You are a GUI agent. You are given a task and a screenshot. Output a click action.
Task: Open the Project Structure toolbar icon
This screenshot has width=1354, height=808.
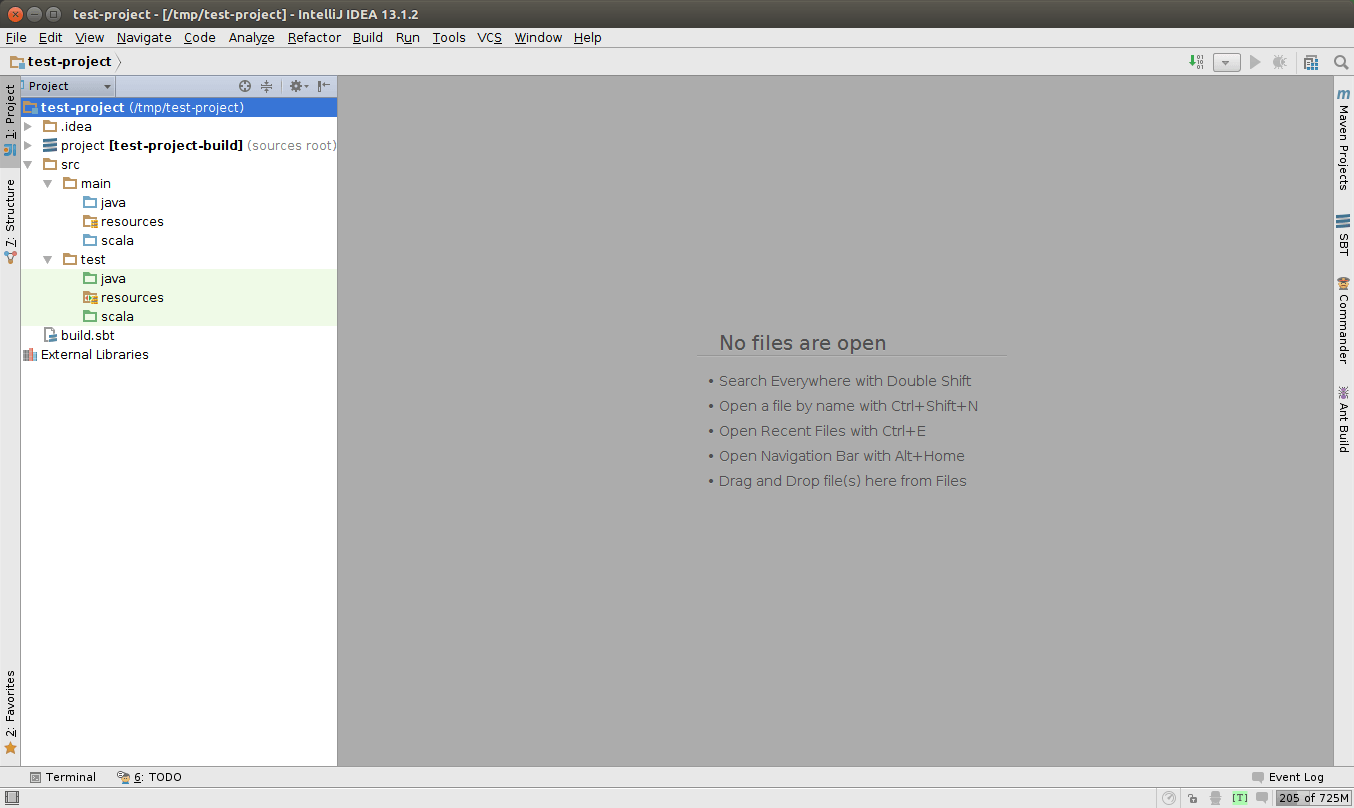(x=1311, y=62)
